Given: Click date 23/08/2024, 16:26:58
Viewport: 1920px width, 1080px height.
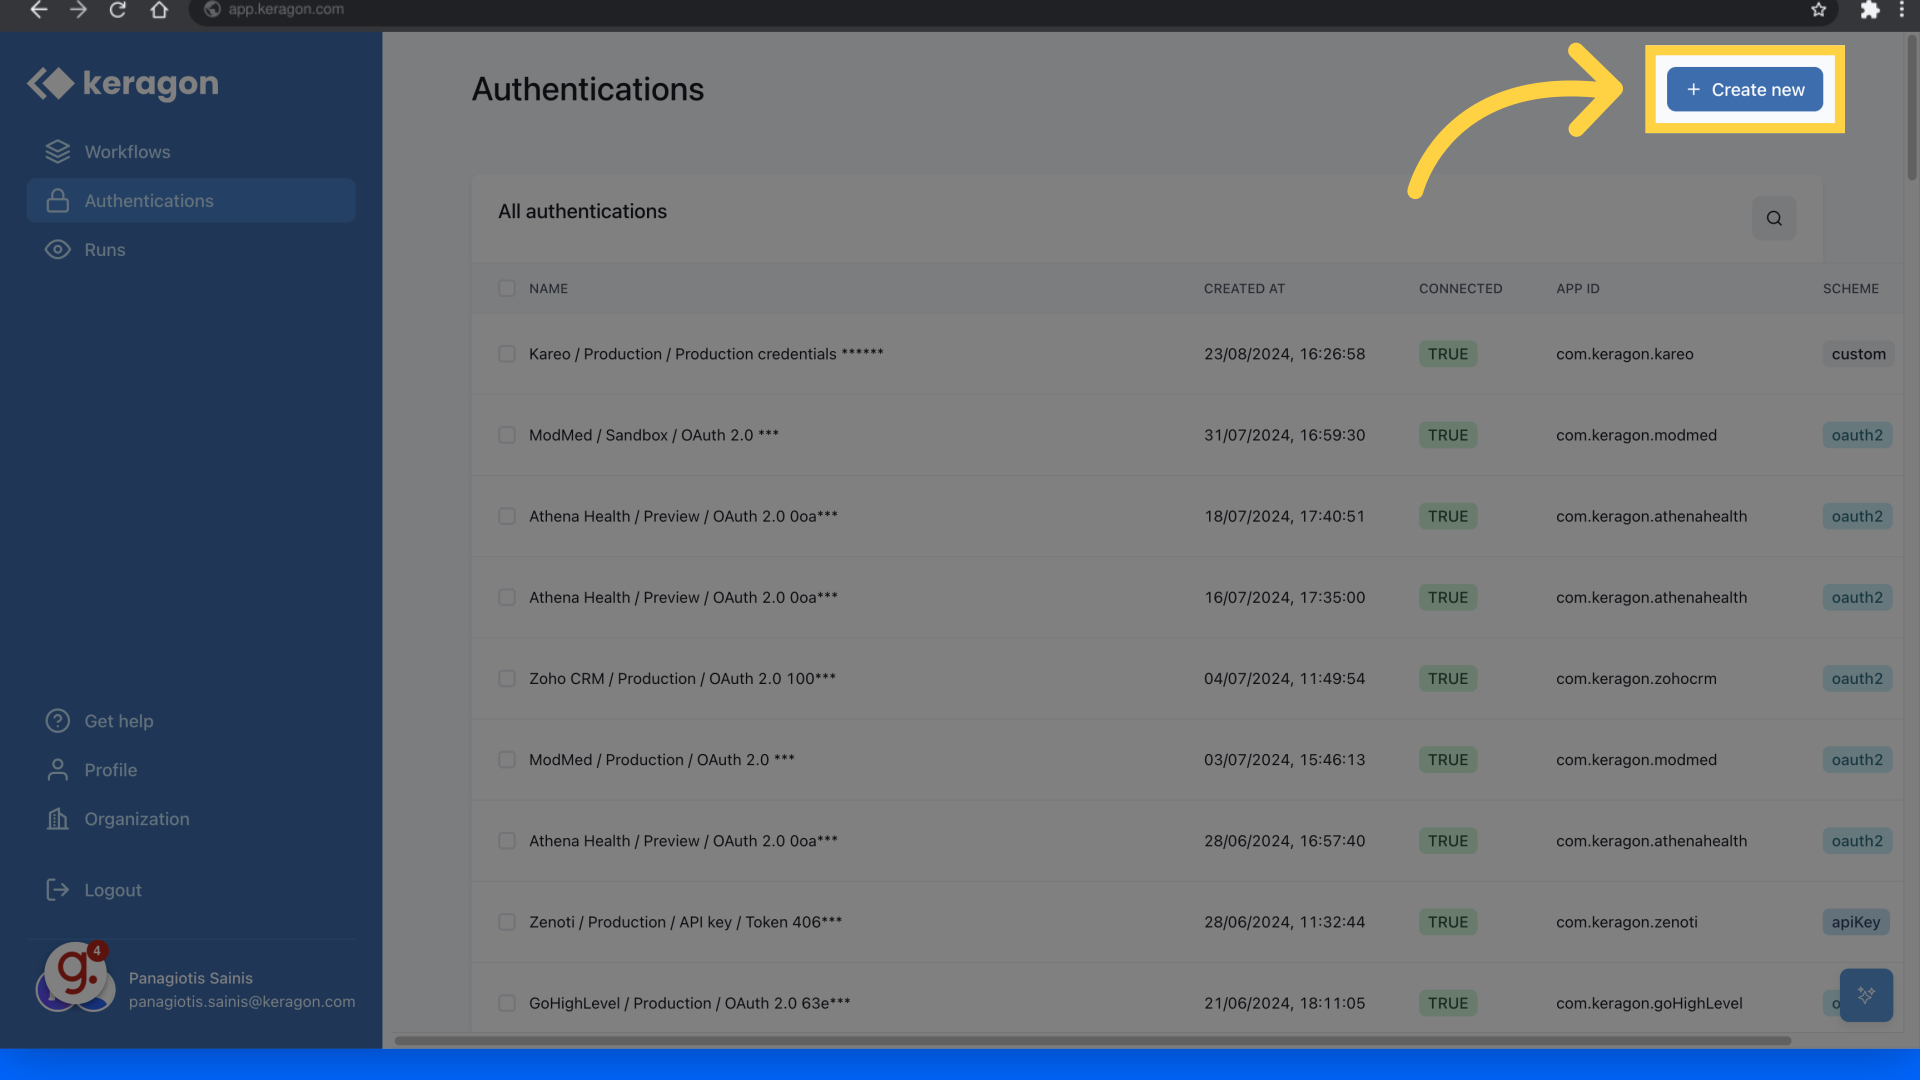Looking at the screenshot, I should pos(1284,354).
